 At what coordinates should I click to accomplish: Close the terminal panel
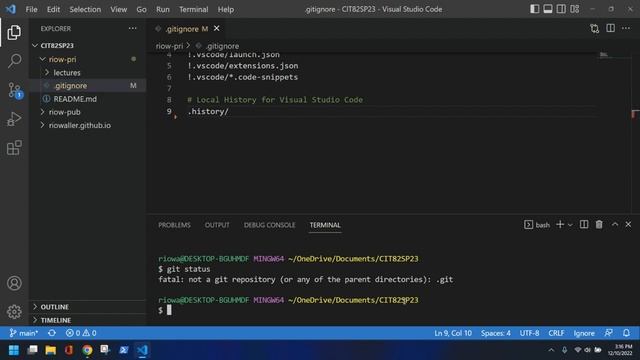(x=628, y=224)
